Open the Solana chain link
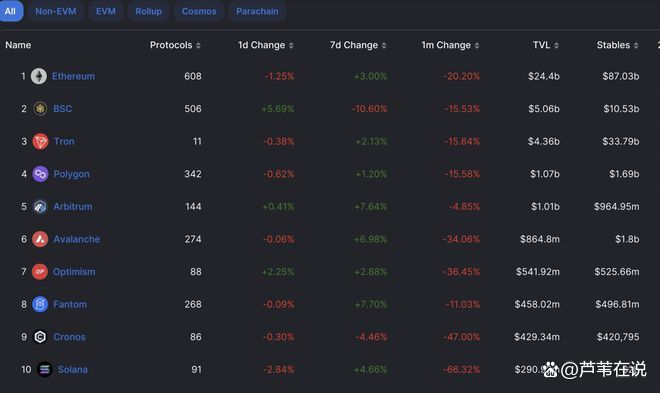Viewport: 660px width, 393px height. [73, 369]
